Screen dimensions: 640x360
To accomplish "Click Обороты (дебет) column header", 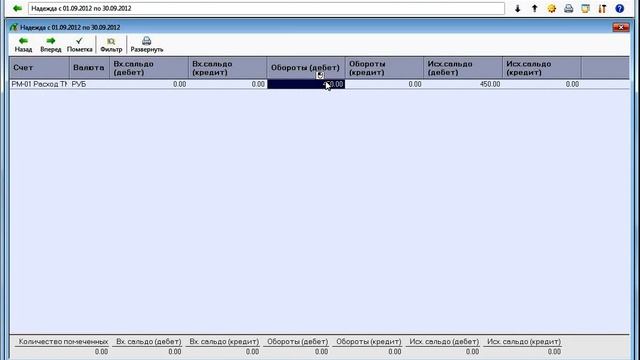I will pyautogui.click(x=306, y=68).
